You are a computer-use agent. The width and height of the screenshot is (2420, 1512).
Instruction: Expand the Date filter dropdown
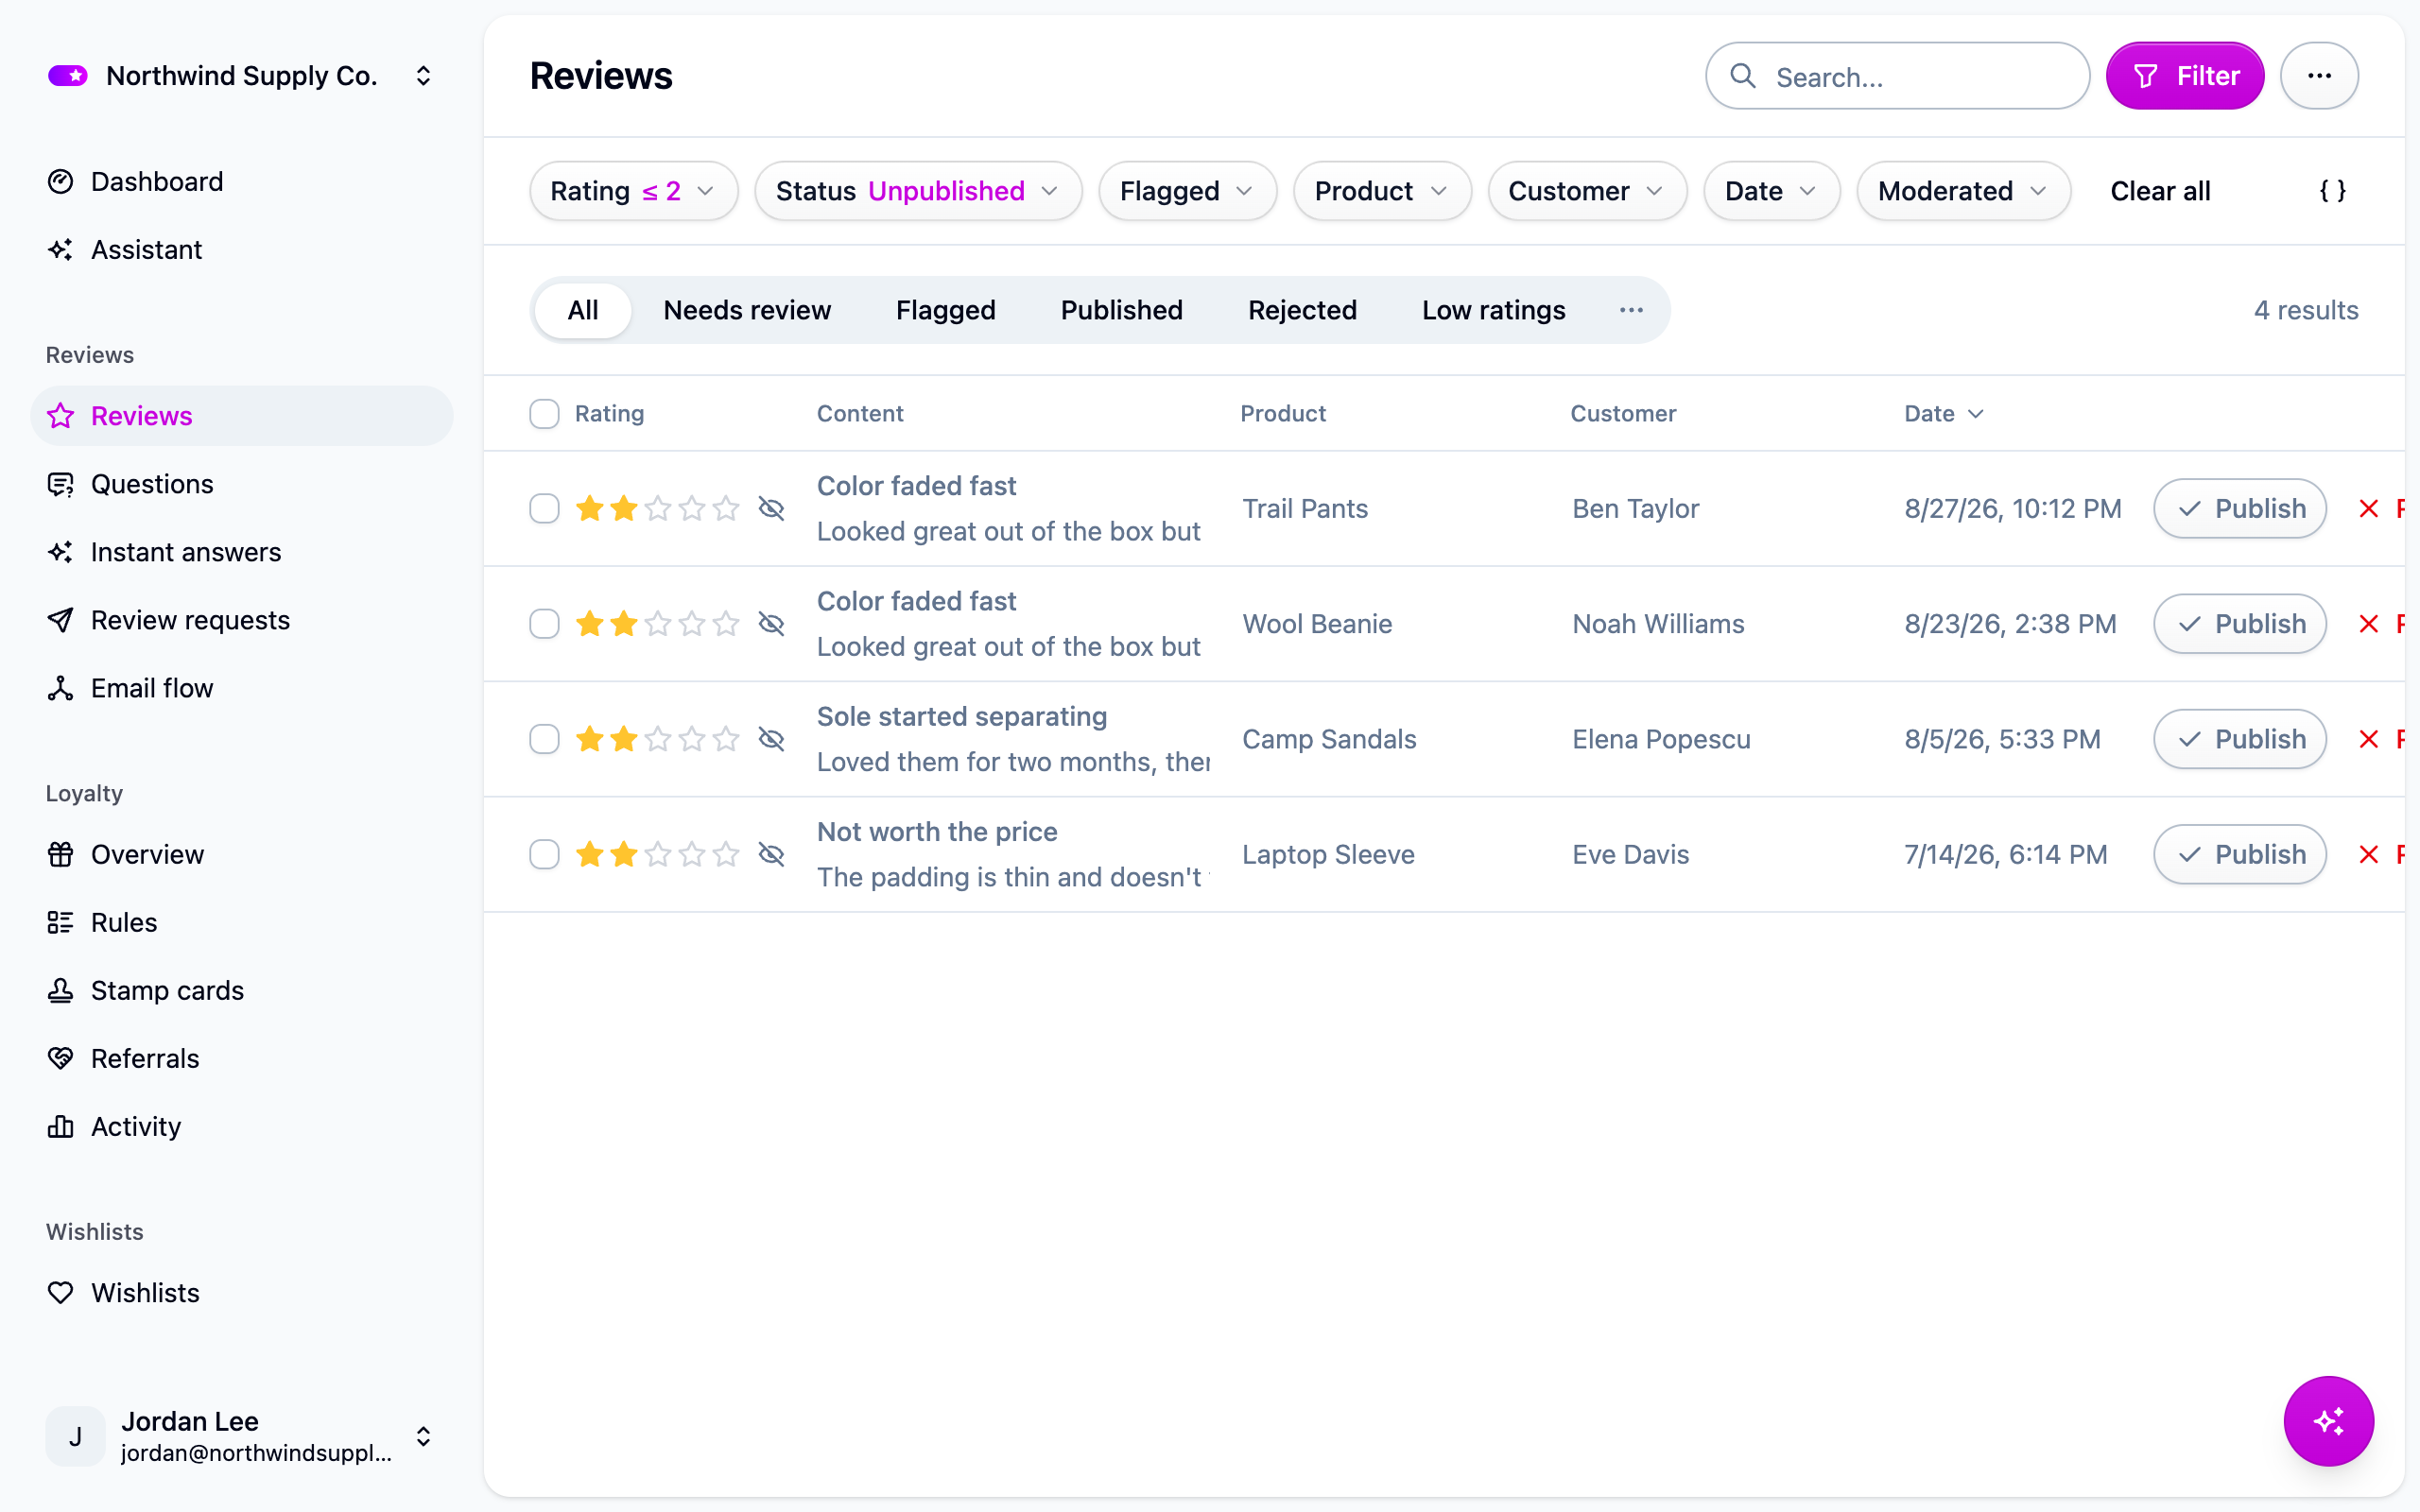point(1771,191)
